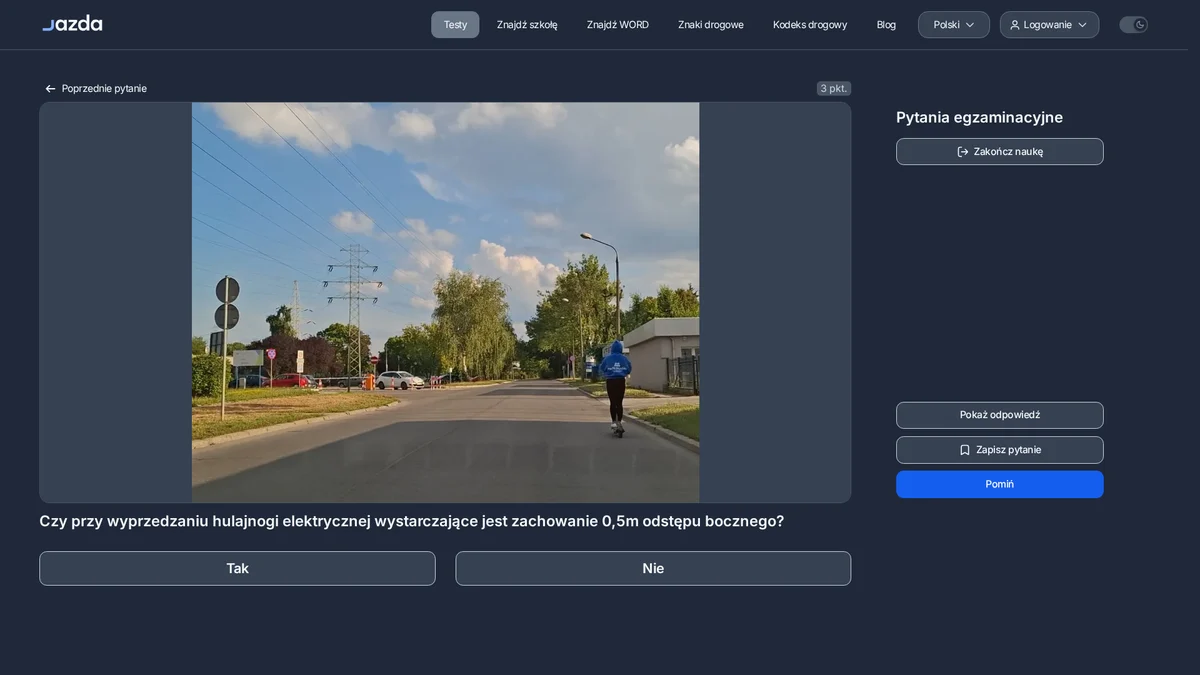Open the Znajdź WORD page
This screenshot has width=1200, height=675.
[x=618, y=25]
